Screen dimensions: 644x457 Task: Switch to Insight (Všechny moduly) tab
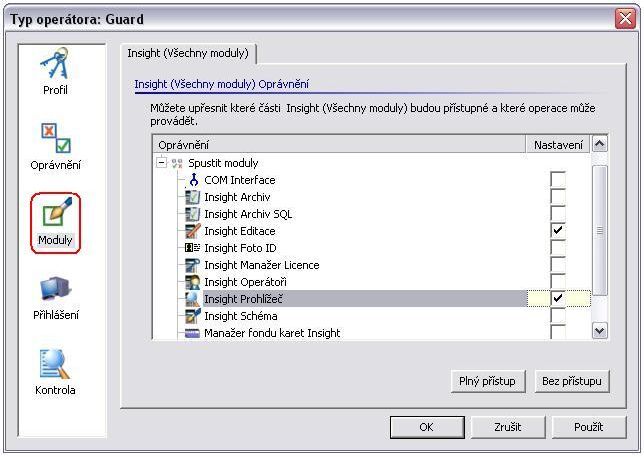(187, 53)
